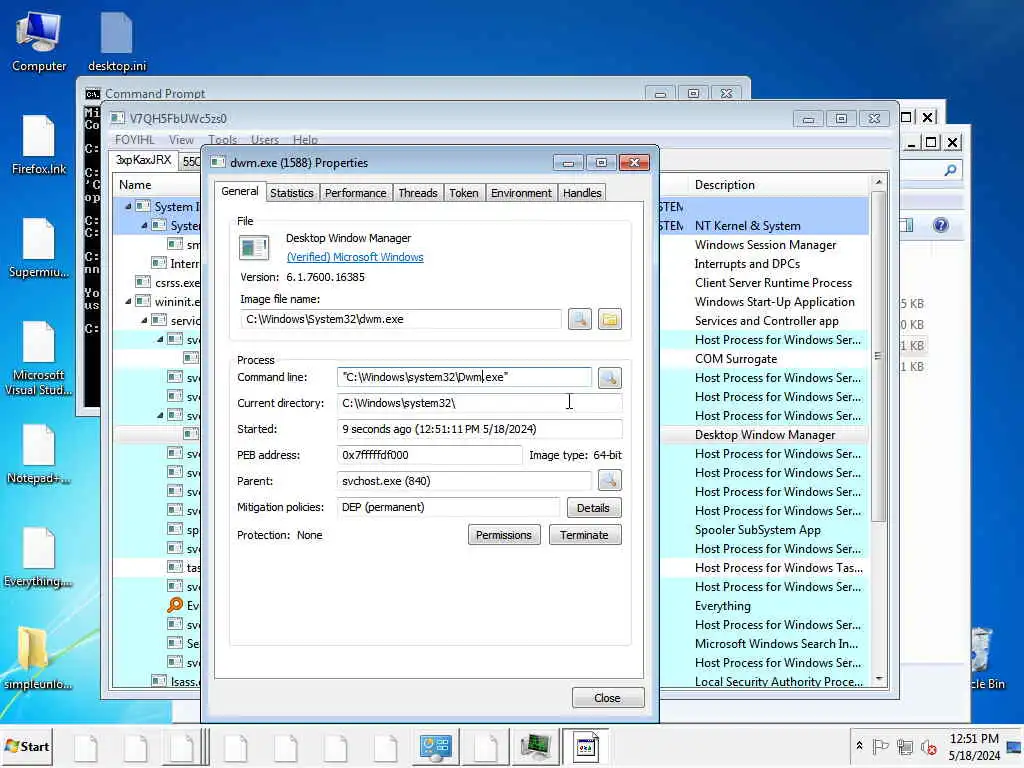Select the Microsoft Windows Search In... row
Screen dimensions: 1024x768
tap(776, 644)
